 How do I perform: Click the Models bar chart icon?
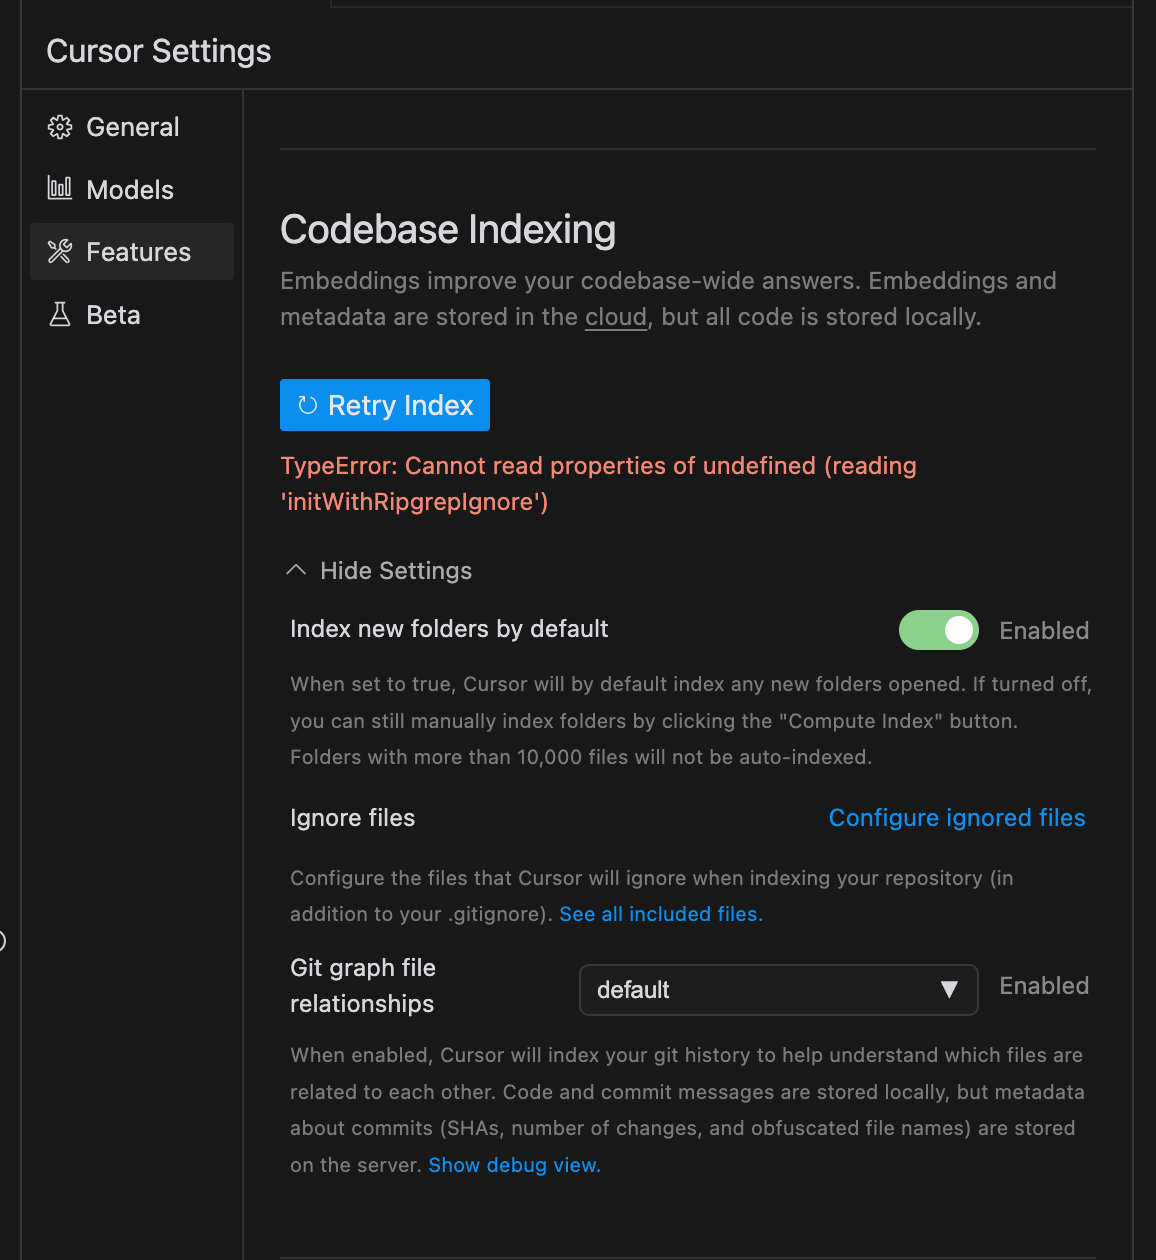click(x=60, y=188)
